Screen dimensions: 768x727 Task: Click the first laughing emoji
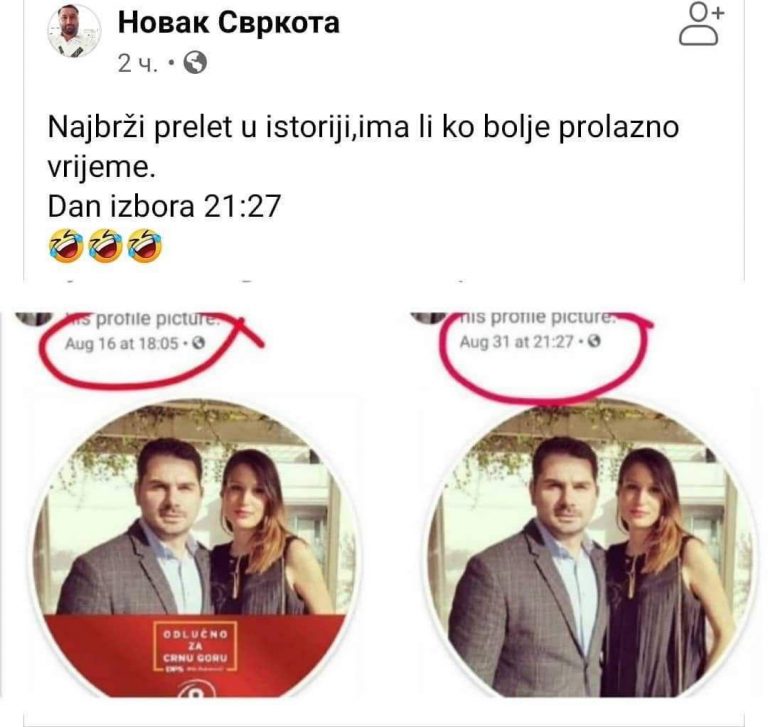coord(66,245)
